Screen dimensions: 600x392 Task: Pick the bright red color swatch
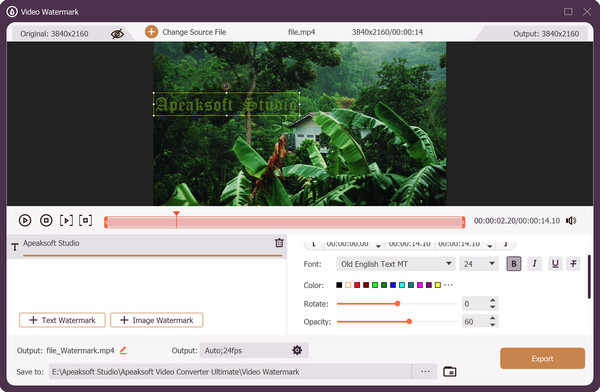click(357, 285)
